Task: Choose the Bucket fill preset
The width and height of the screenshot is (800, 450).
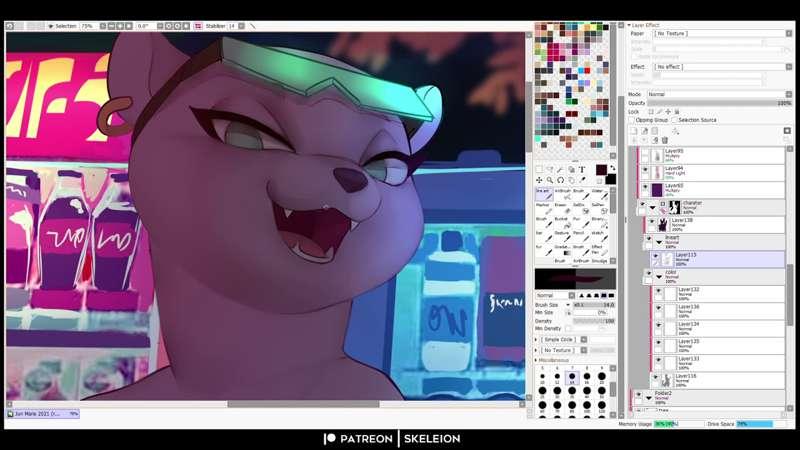Action: click(x=562, y=222)
